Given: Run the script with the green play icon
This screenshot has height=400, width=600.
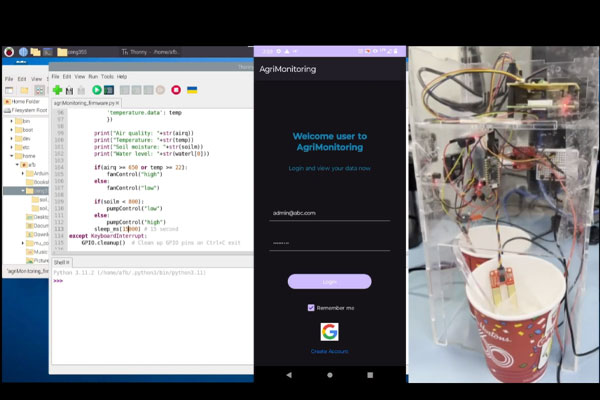Looking at the screenshot, I should click(97, 90).
